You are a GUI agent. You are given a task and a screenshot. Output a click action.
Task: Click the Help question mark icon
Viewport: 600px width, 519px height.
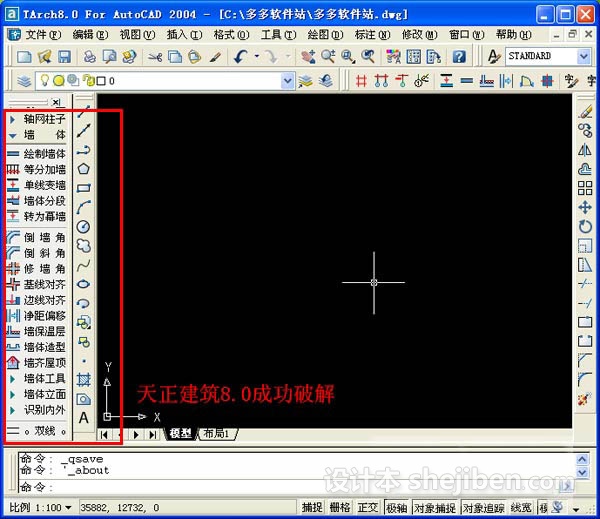(459, 57)
